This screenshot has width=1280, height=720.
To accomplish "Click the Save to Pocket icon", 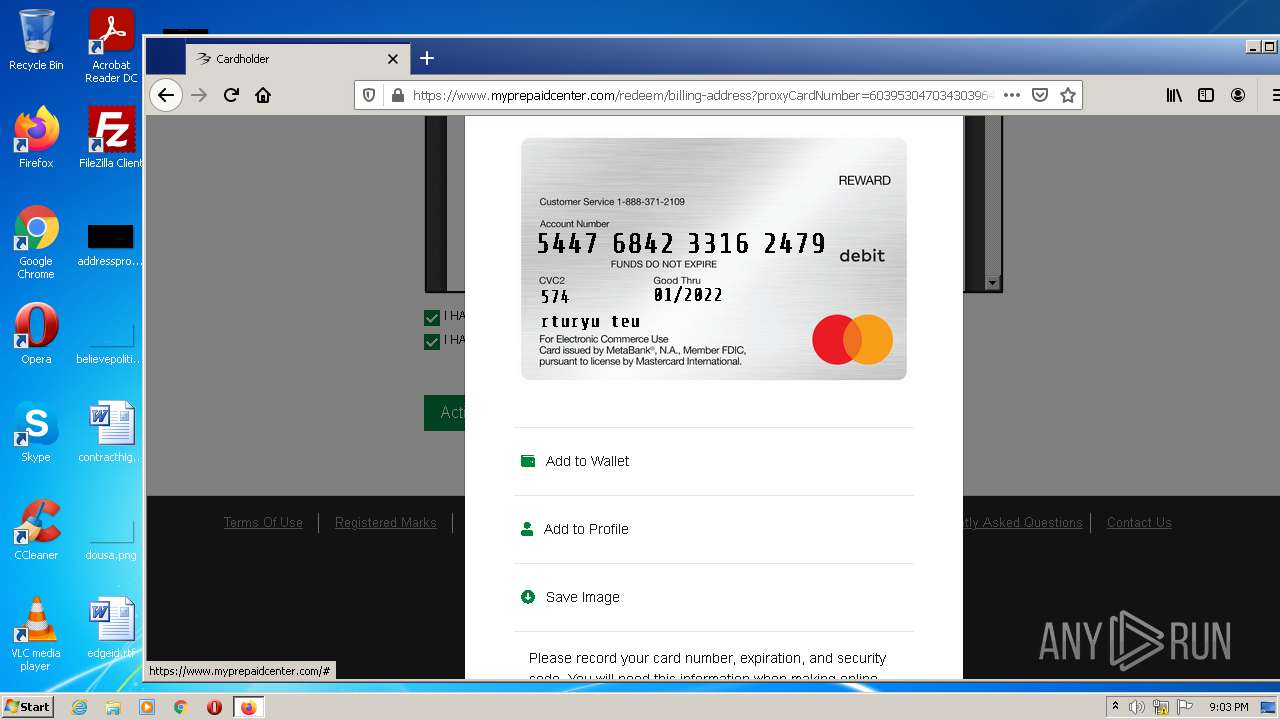I will tap(1040, 95).
